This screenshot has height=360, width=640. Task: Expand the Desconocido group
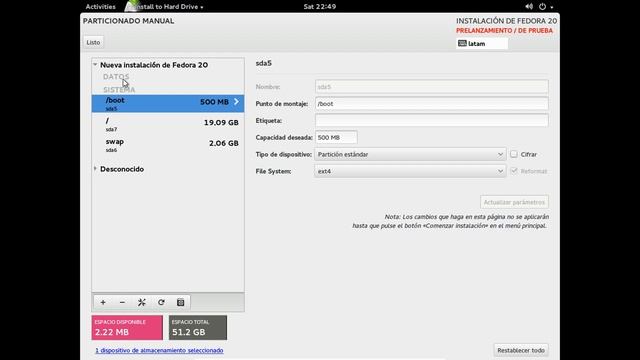click(95, 169)
